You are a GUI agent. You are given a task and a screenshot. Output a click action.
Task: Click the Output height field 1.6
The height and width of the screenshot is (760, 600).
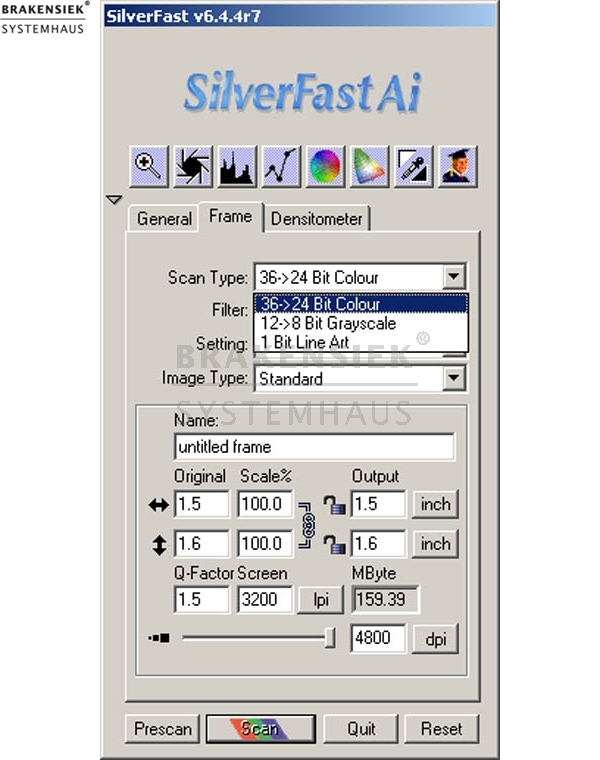[378, 543]
